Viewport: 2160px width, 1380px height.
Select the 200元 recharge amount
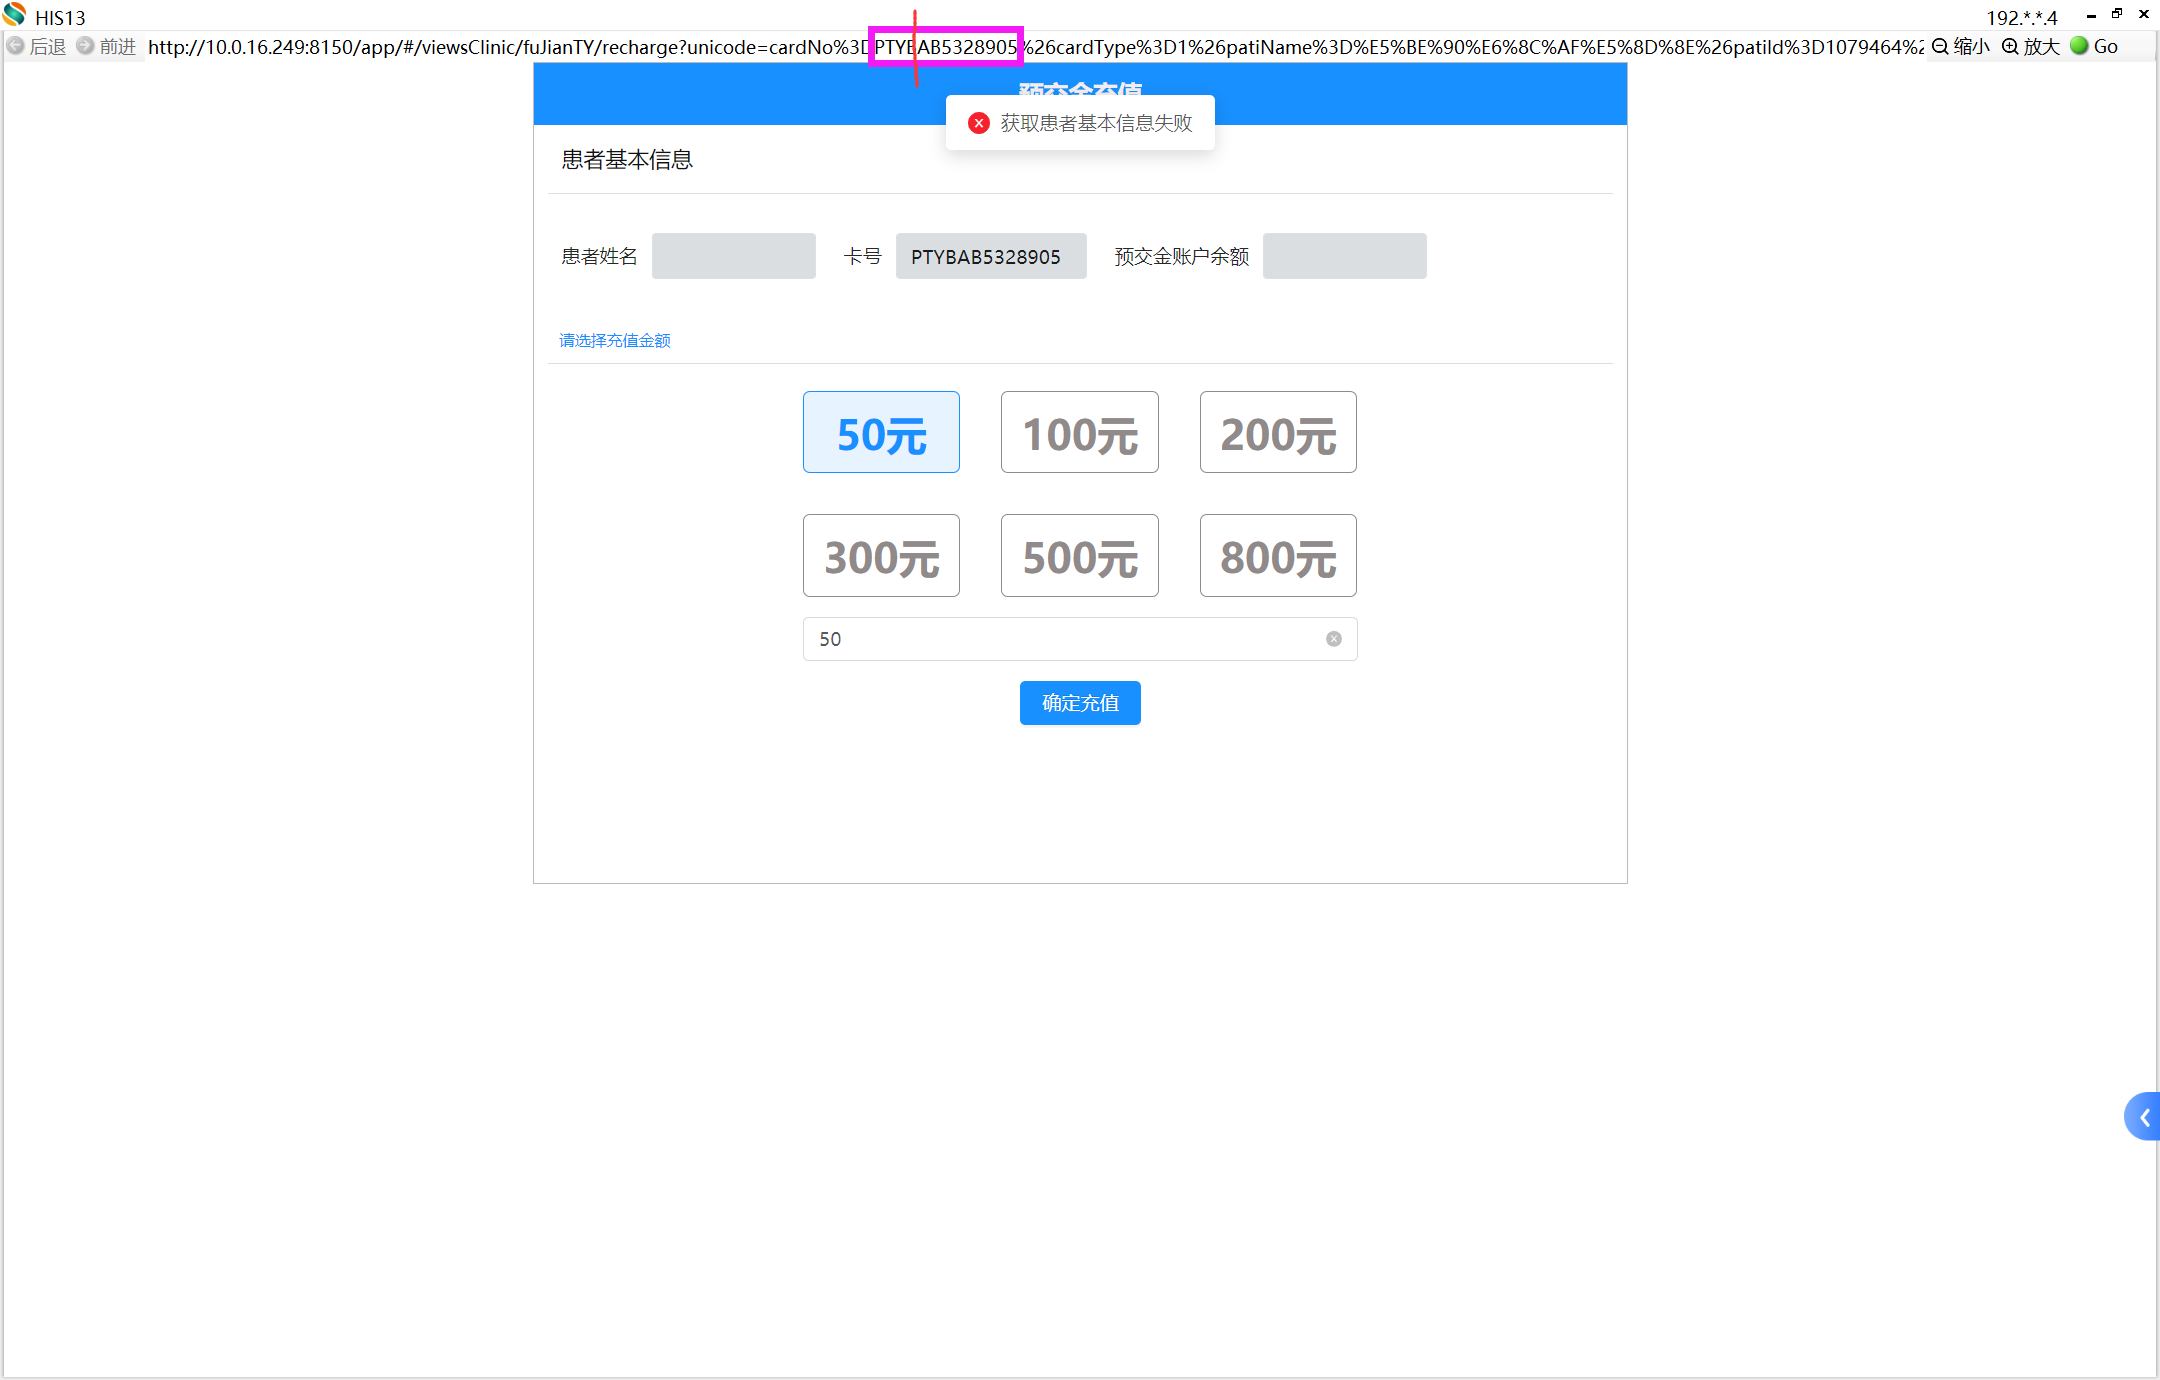click(1278, 432)
